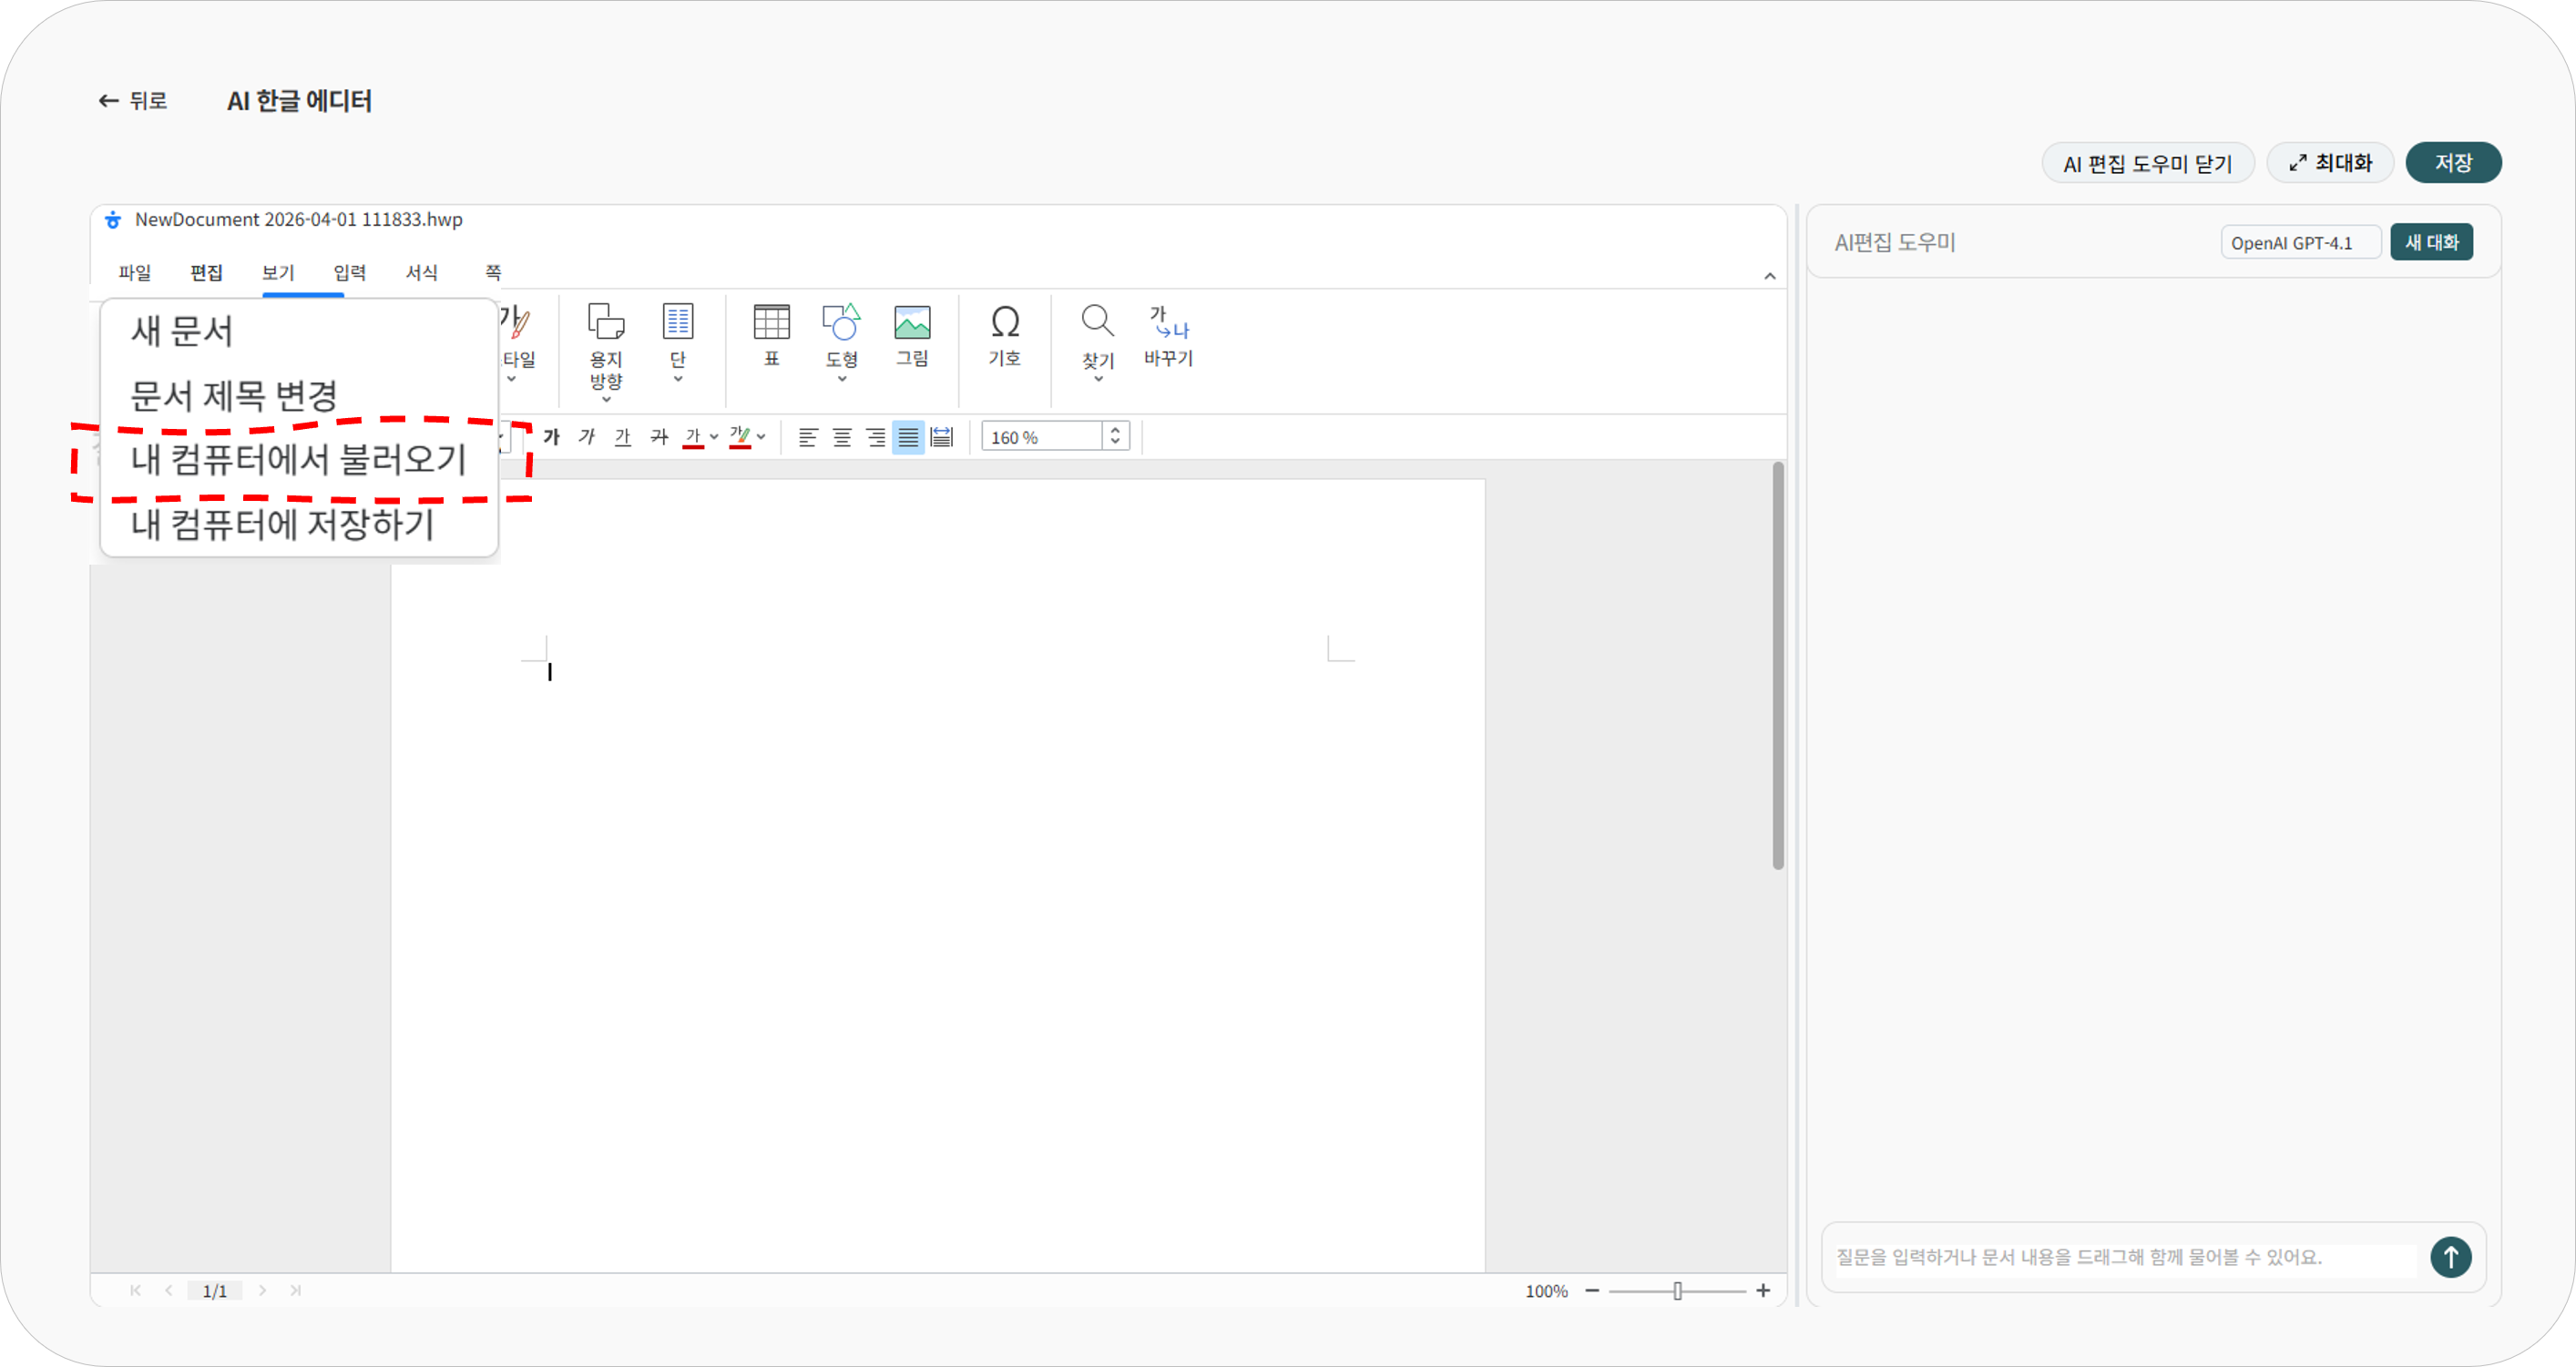The image size is (2576, 1367).
Task: Enable justify alignment button
Action: pyautogui.click(x=908, y=437)
